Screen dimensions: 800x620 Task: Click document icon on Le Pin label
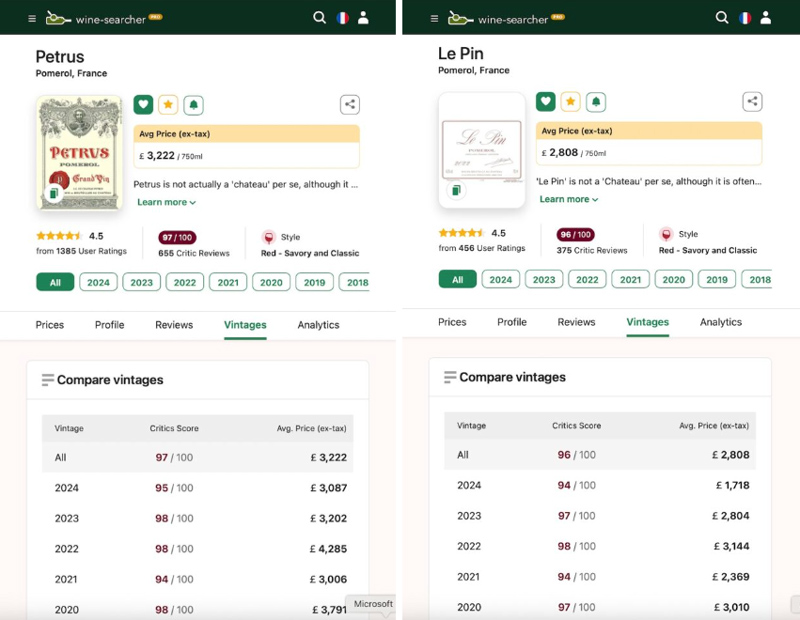pyautogui.click(x=457, y=190)
